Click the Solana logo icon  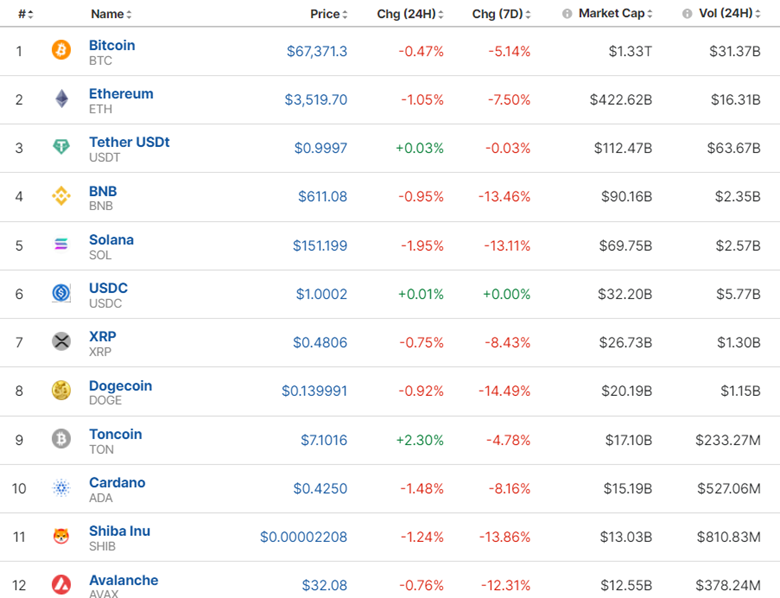(61, 244)
